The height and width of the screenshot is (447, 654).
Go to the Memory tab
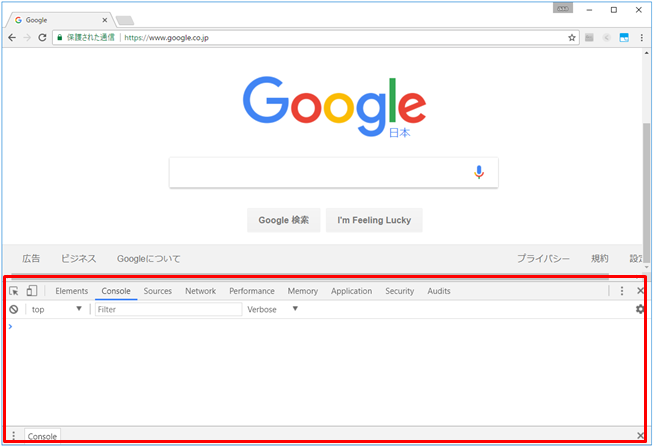coord(303,291)
